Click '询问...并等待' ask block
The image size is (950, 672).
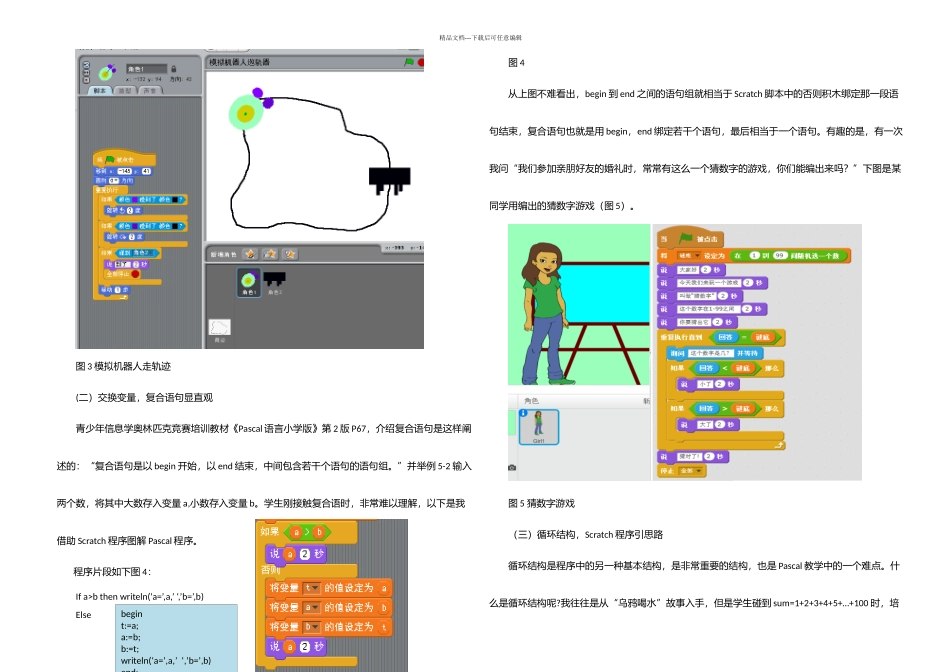pyautogui.click(x=714, y=353)
